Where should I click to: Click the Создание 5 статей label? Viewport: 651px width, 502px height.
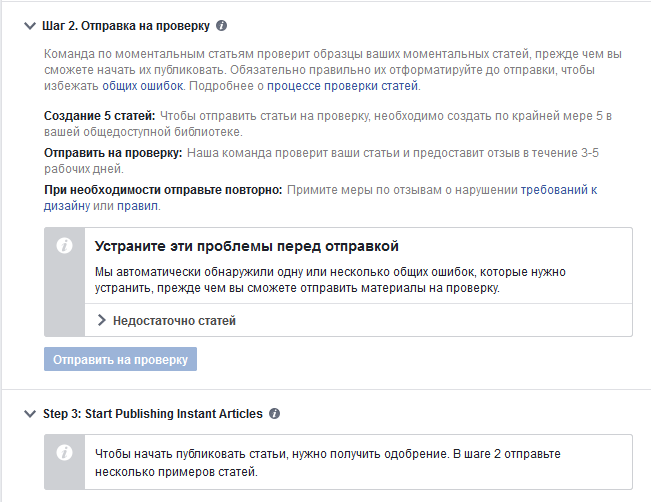[100, 116]
